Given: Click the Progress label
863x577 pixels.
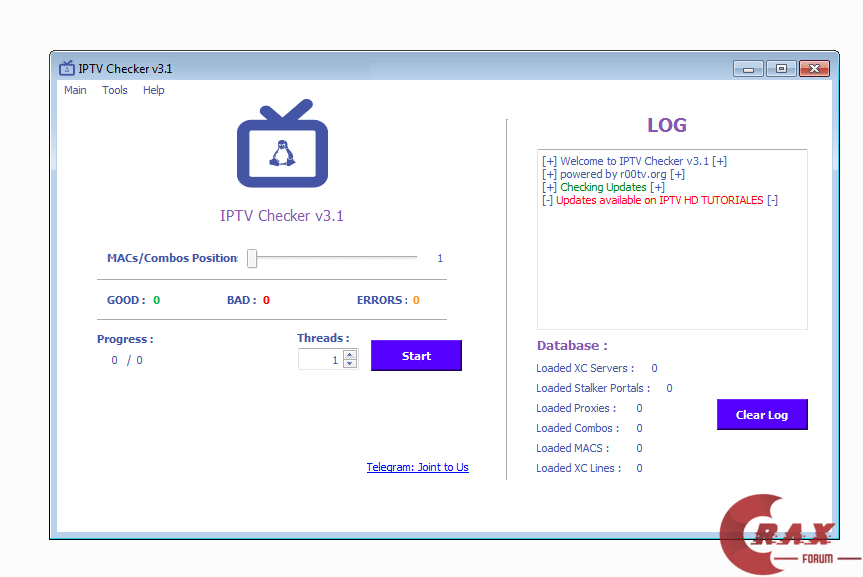Looking at the screenshot, I should click(x=125, y=339).
